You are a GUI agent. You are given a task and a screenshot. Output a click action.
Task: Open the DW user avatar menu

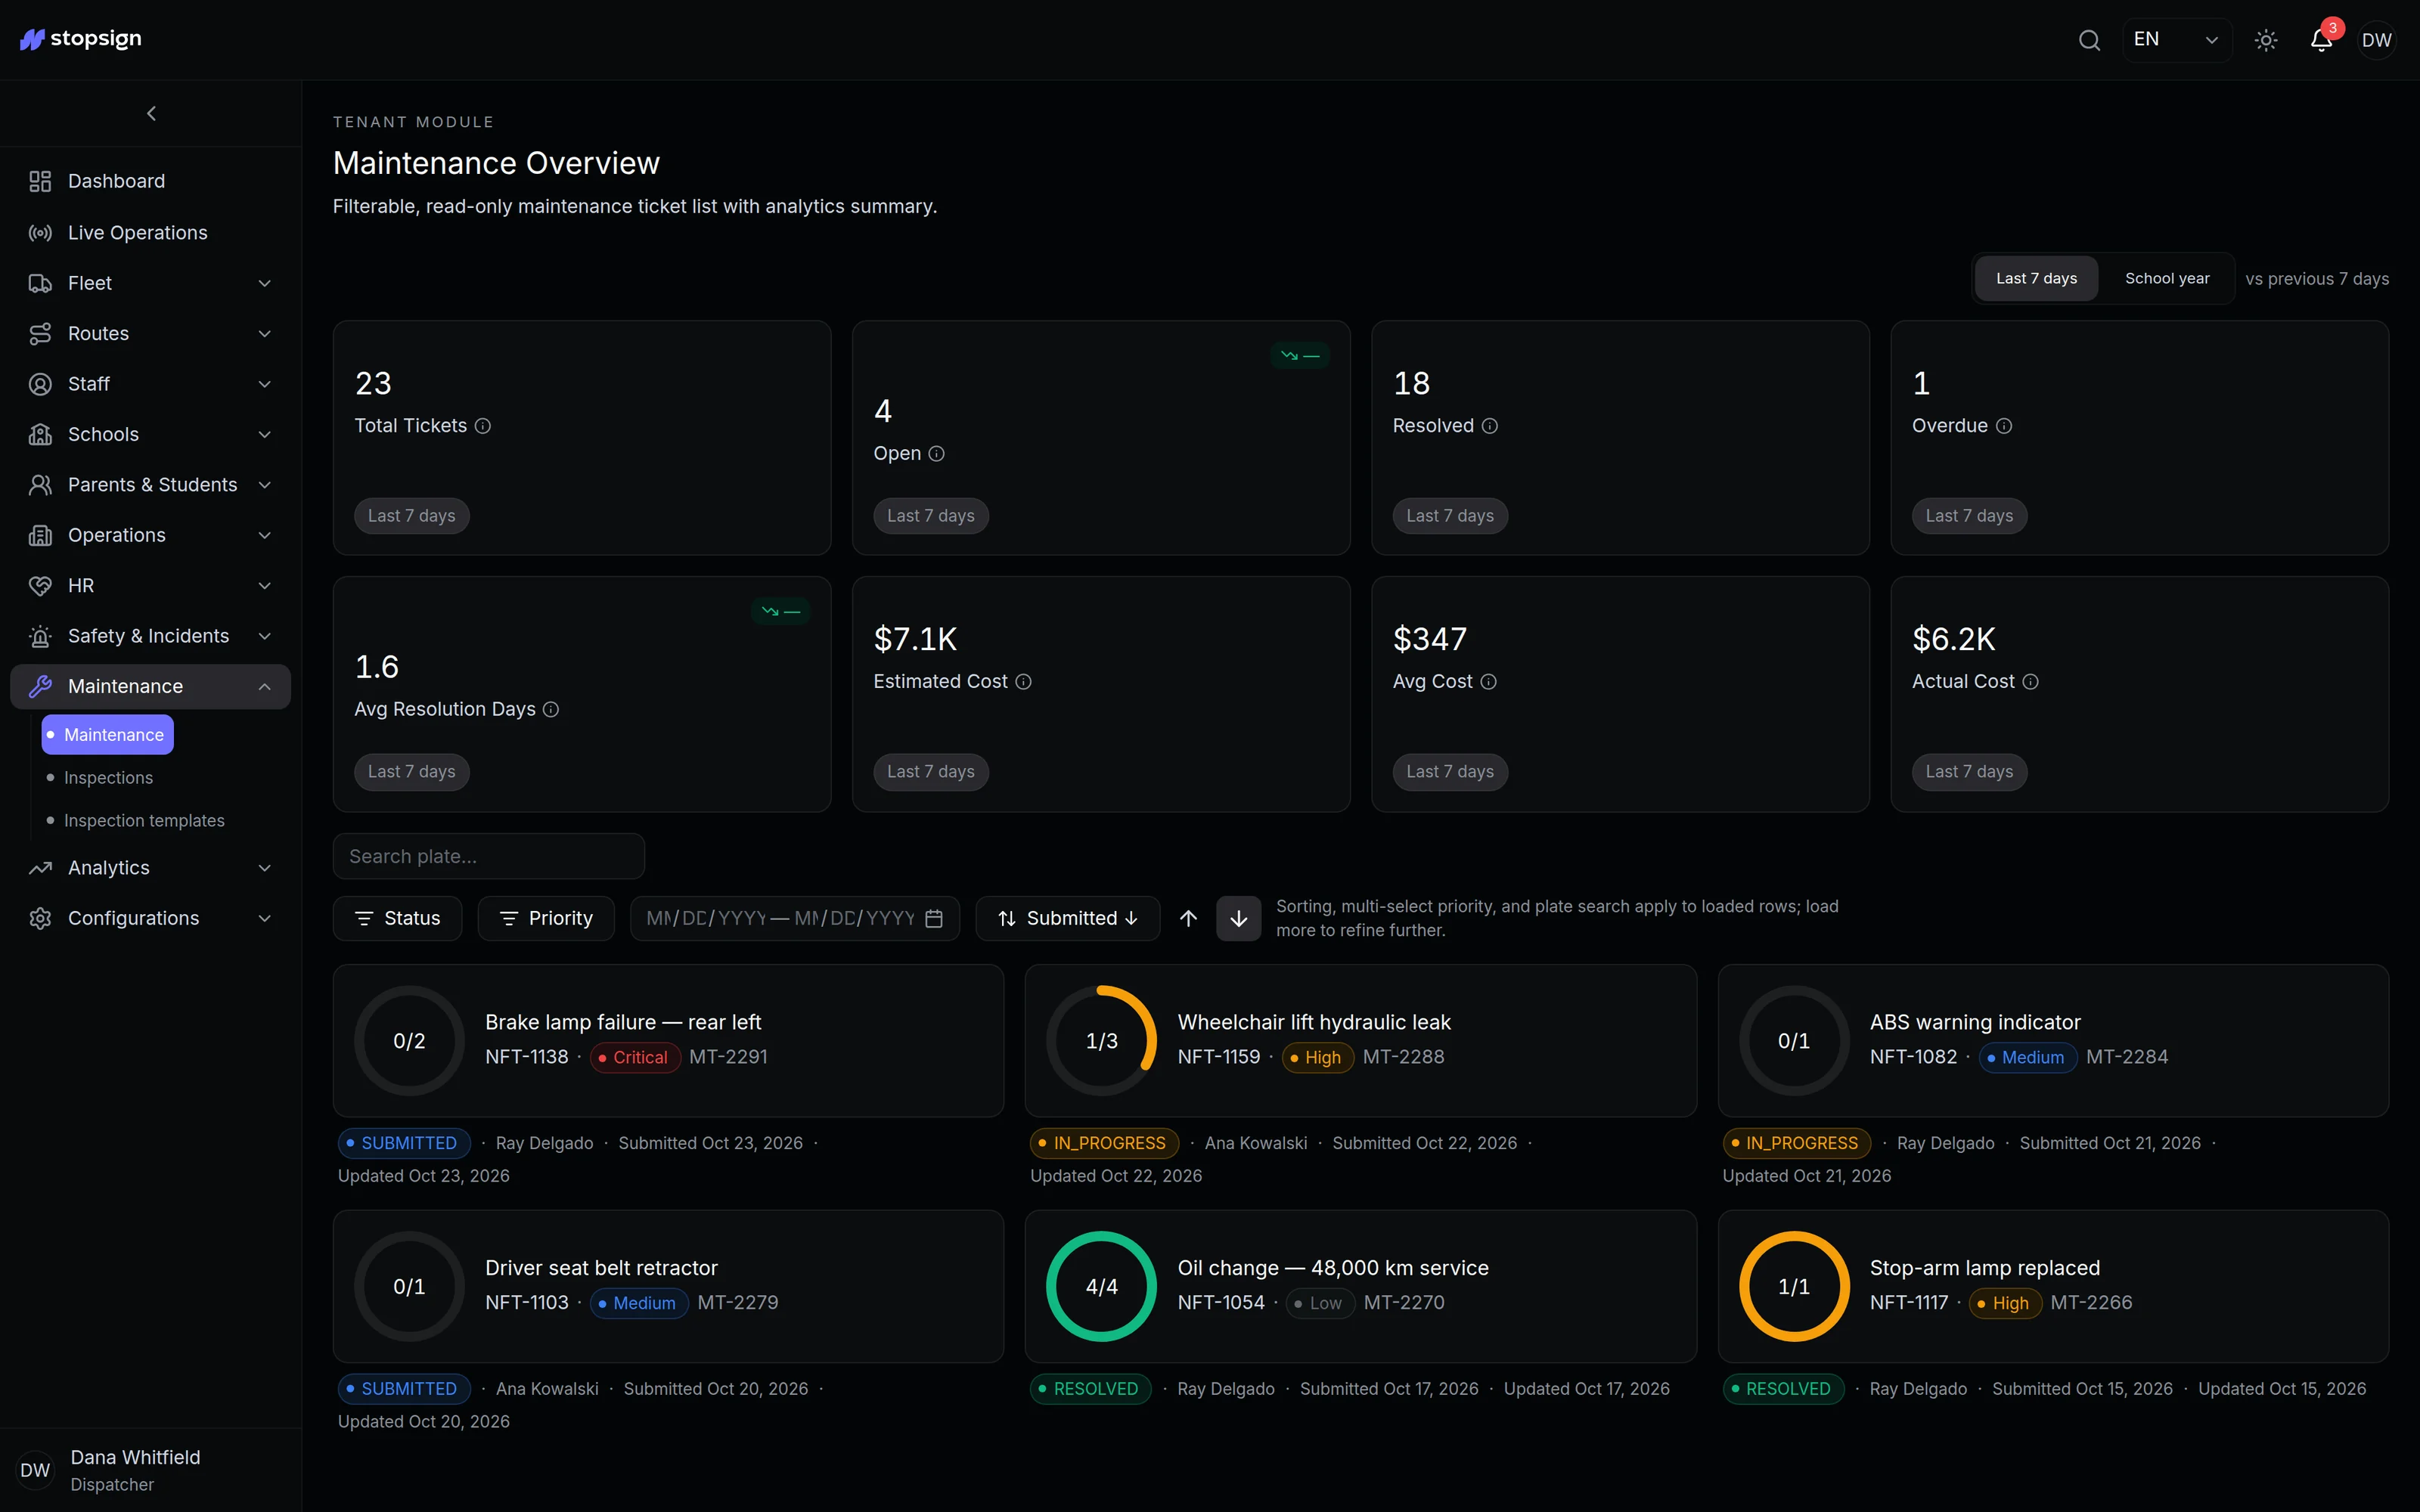(x=2376, y=40)
